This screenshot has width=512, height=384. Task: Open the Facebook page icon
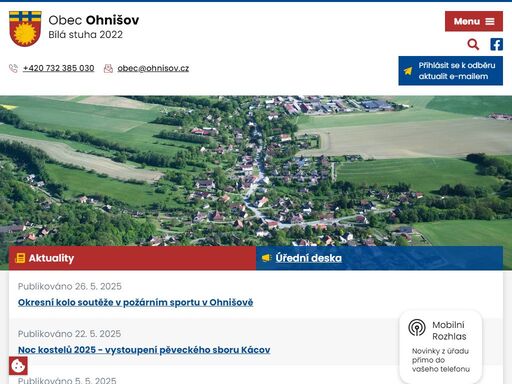[x=496, y=44]
